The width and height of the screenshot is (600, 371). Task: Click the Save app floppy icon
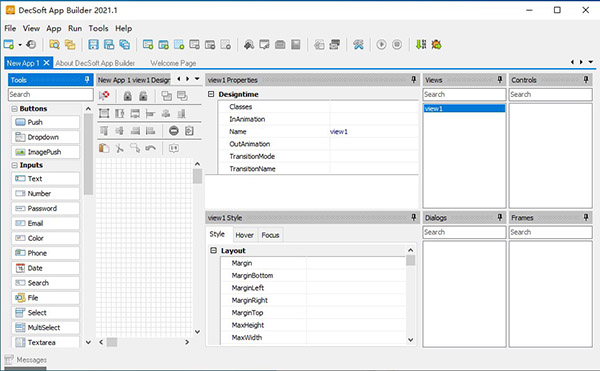point(93,44)
